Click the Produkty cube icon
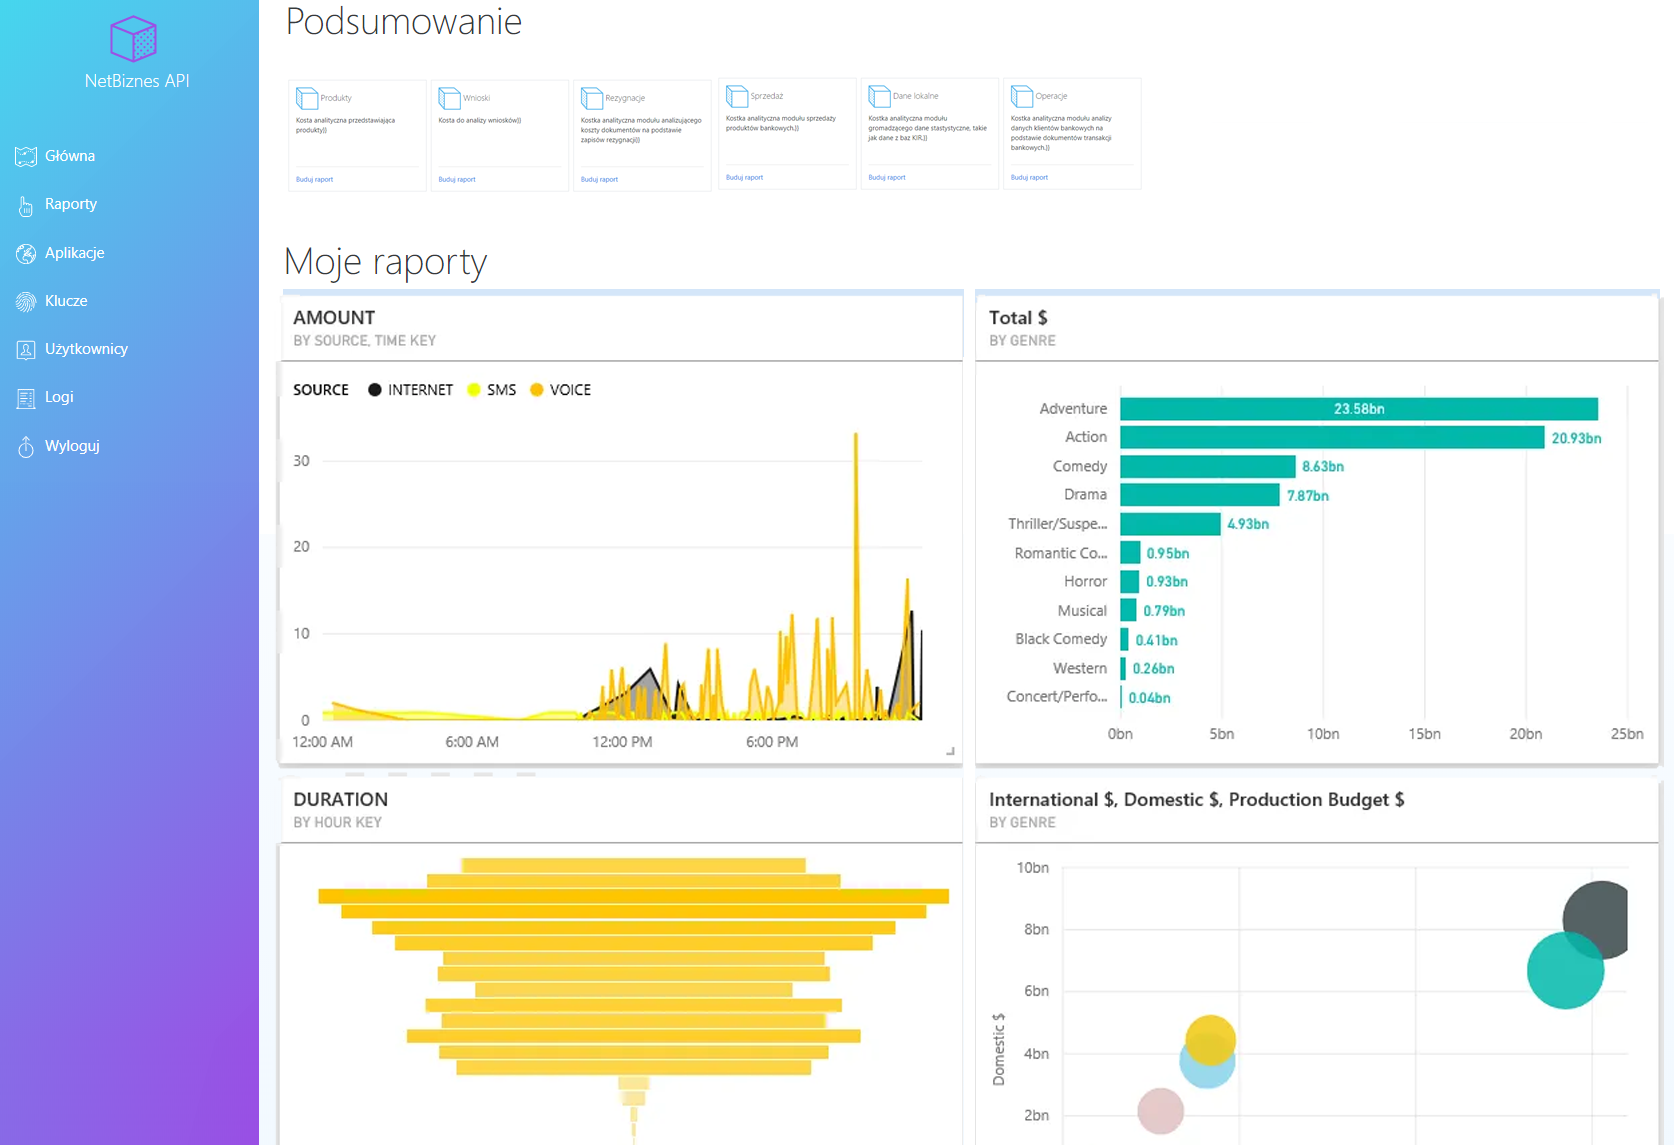Viewport: 1676px width, 1145px height. [x=307, y=98]
